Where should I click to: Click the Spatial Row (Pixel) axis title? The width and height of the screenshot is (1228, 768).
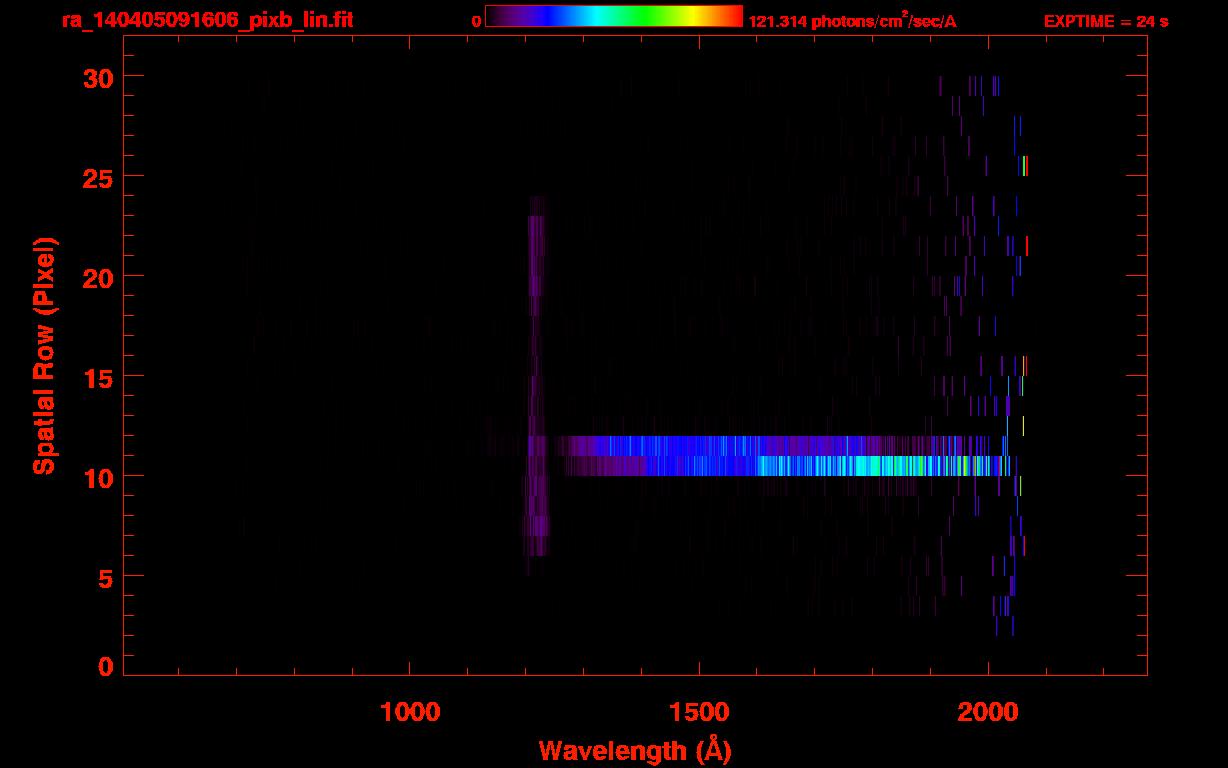point(45,355)
